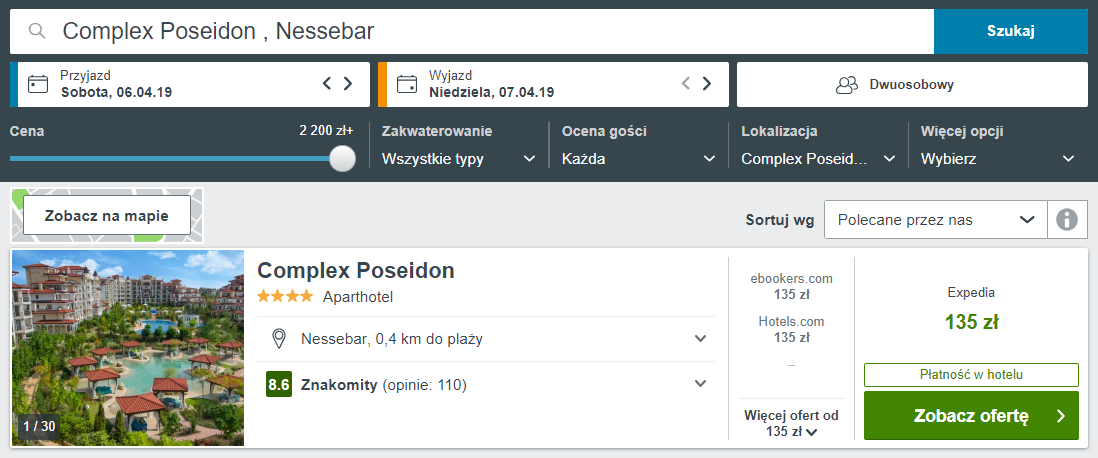Go to previous check-in date arrow
The width and height of the screenshot is (1098, 458).
click(x=326, y=84)
